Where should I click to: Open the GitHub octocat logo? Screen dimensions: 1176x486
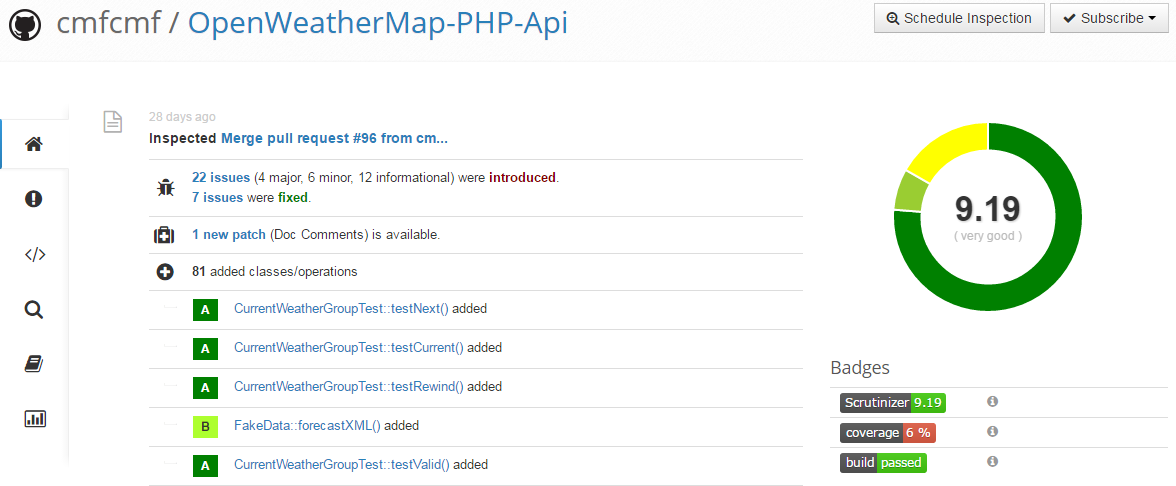[25, 25]
